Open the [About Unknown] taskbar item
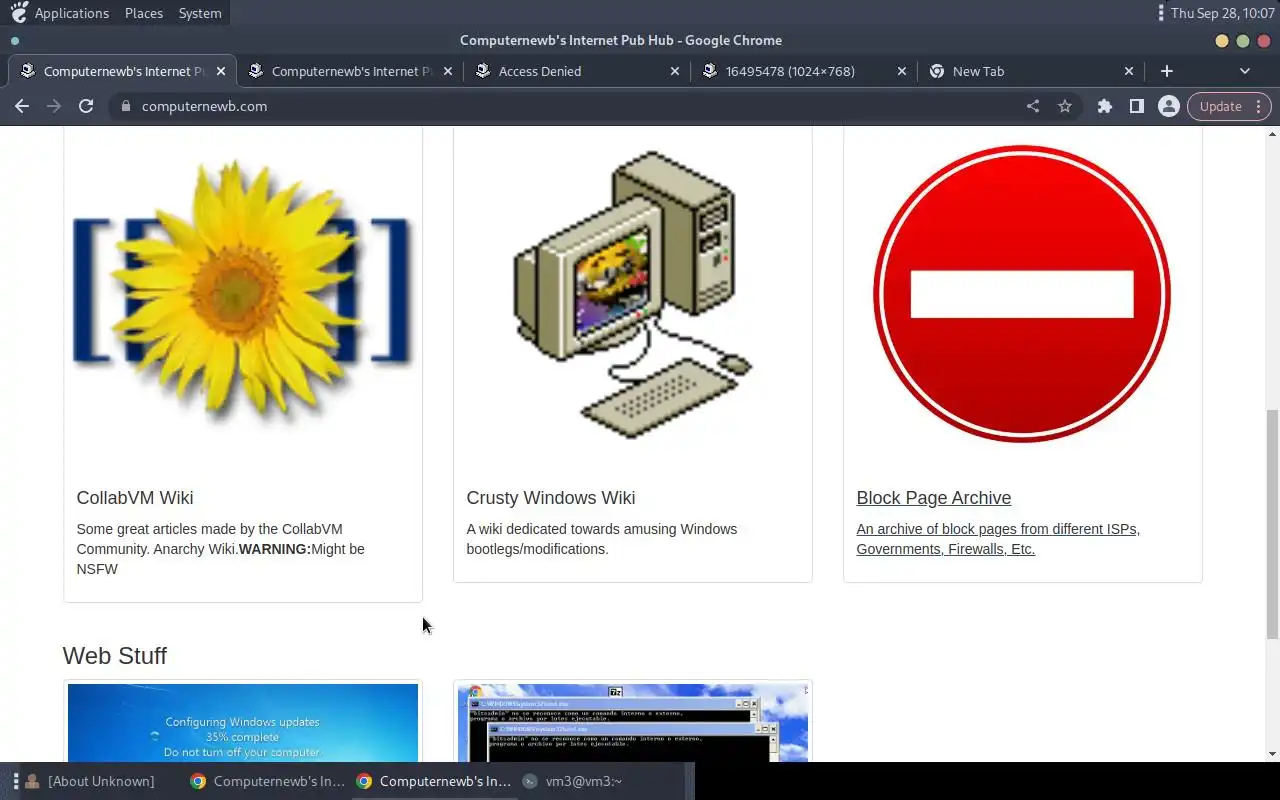Image resolution: width=1280 pixels, height=800 pixels. point(90,781)
